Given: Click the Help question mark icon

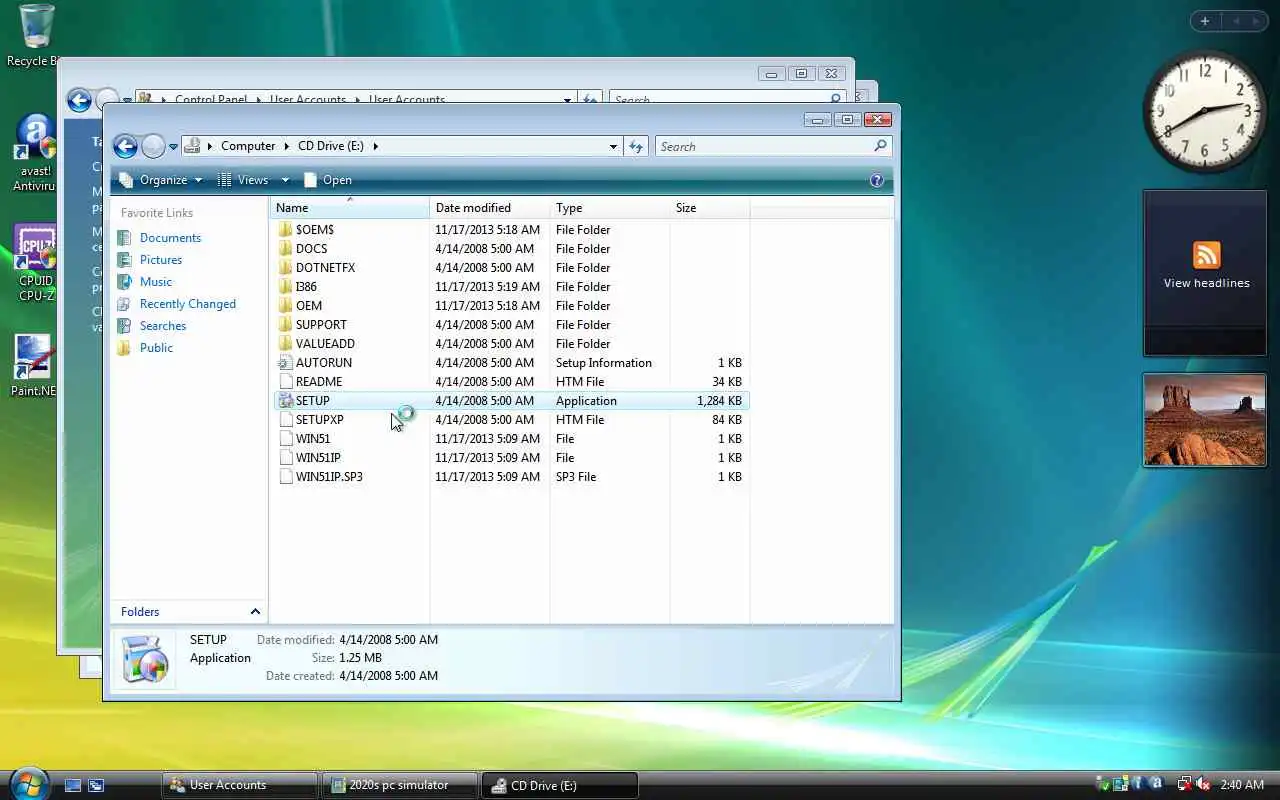Looking at the screenshot, I should [877, 180].
